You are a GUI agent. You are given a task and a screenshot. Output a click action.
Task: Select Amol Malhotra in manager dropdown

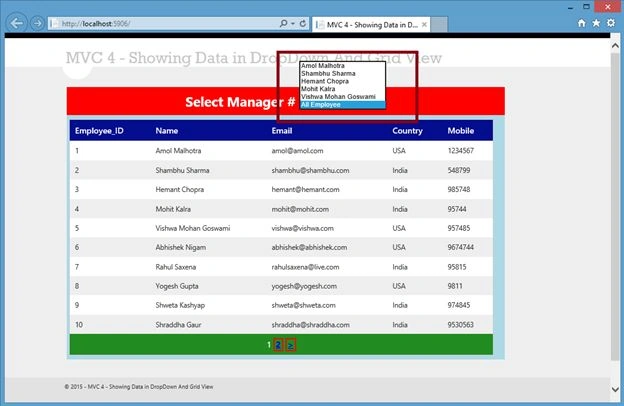click(x=323, y=66)
